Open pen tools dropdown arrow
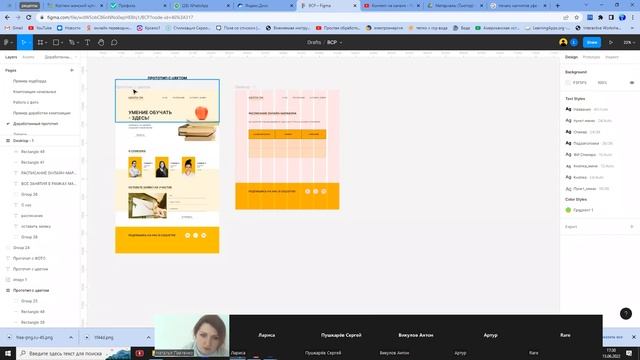The height and width of the screenshot is (360, 640). (78, 43)
